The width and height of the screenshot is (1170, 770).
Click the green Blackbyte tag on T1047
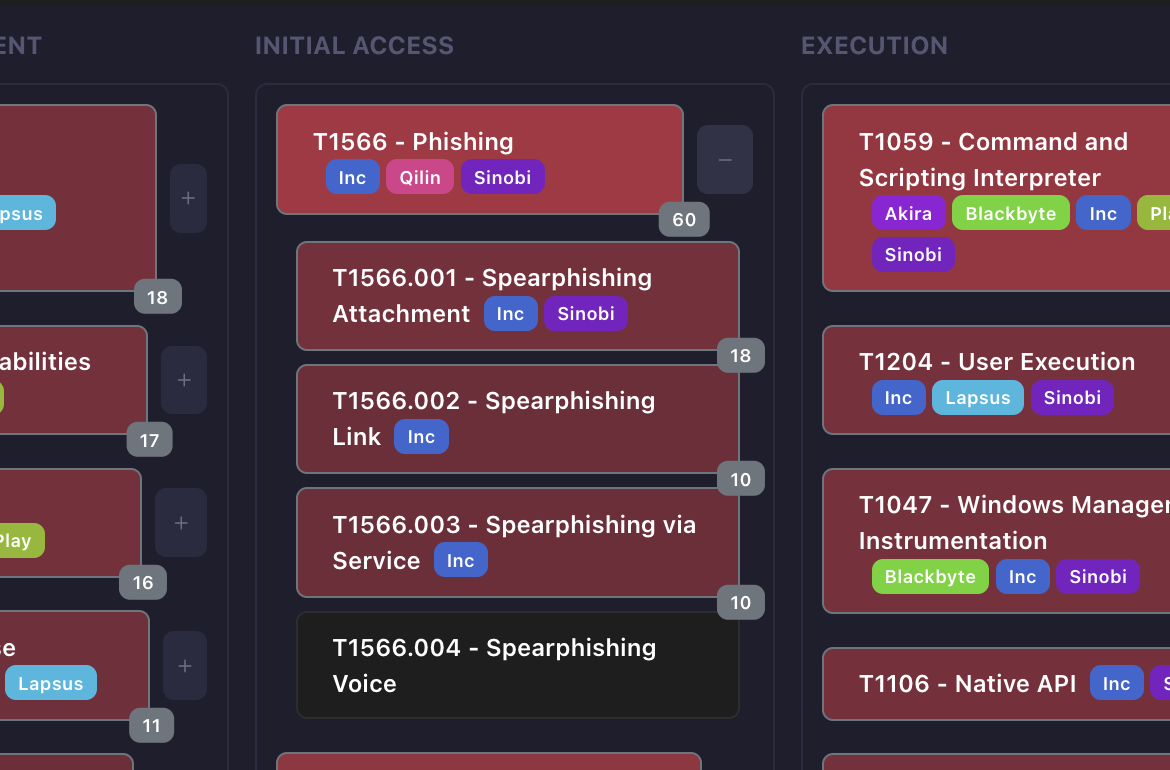[x=930, y=576]
